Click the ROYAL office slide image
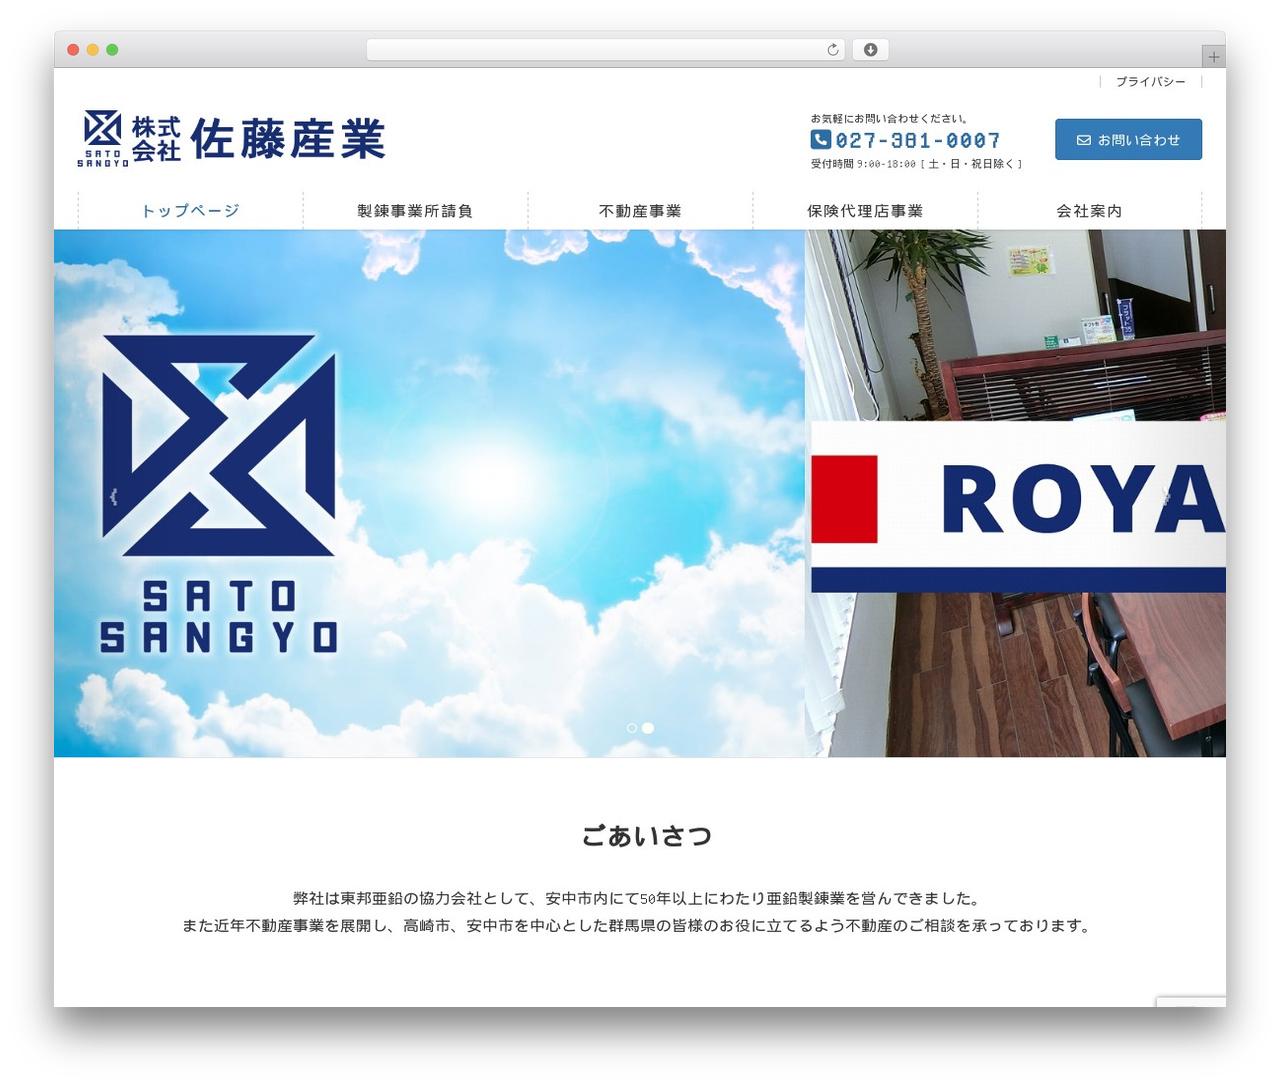This screenshot has height=1084, width=1280. (x=1015, y=493)
